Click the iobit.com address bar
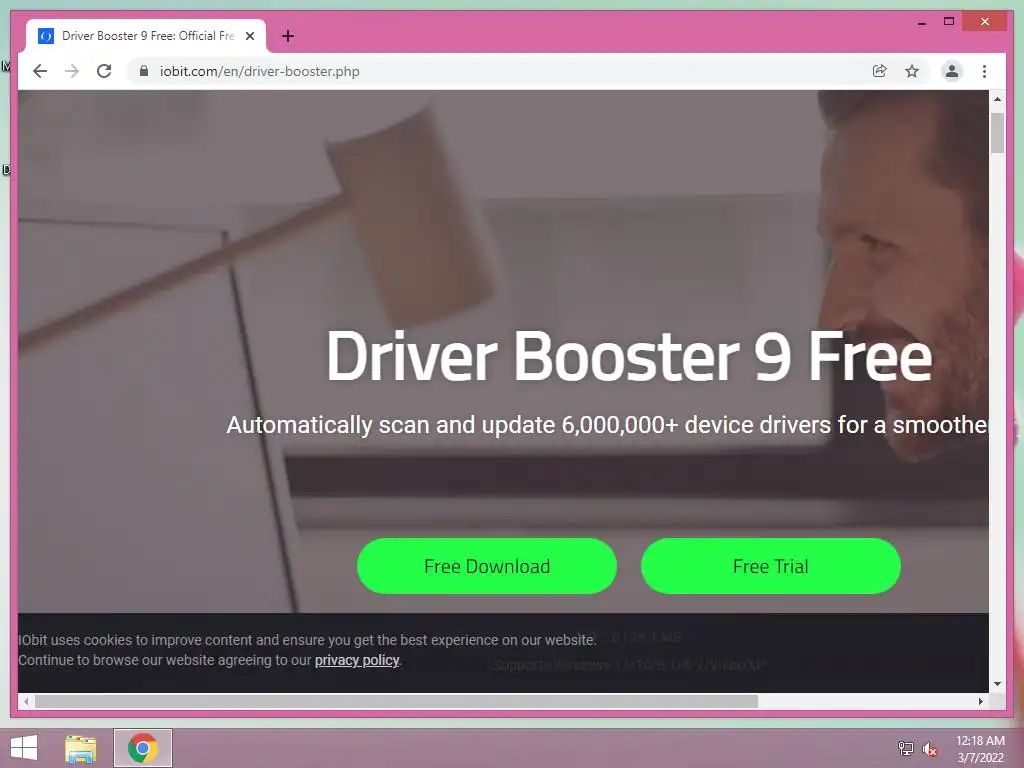Image resolution: width=1024 pixels, height=768 pixels. point(503,71)
